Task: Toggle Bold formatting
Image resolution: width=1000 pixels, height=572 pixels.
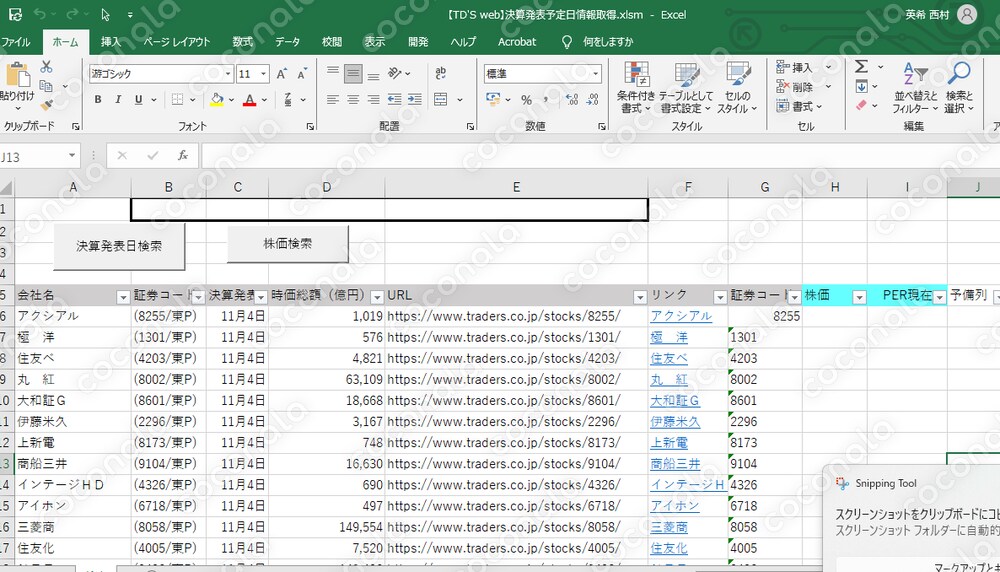Action: [98, 99]
